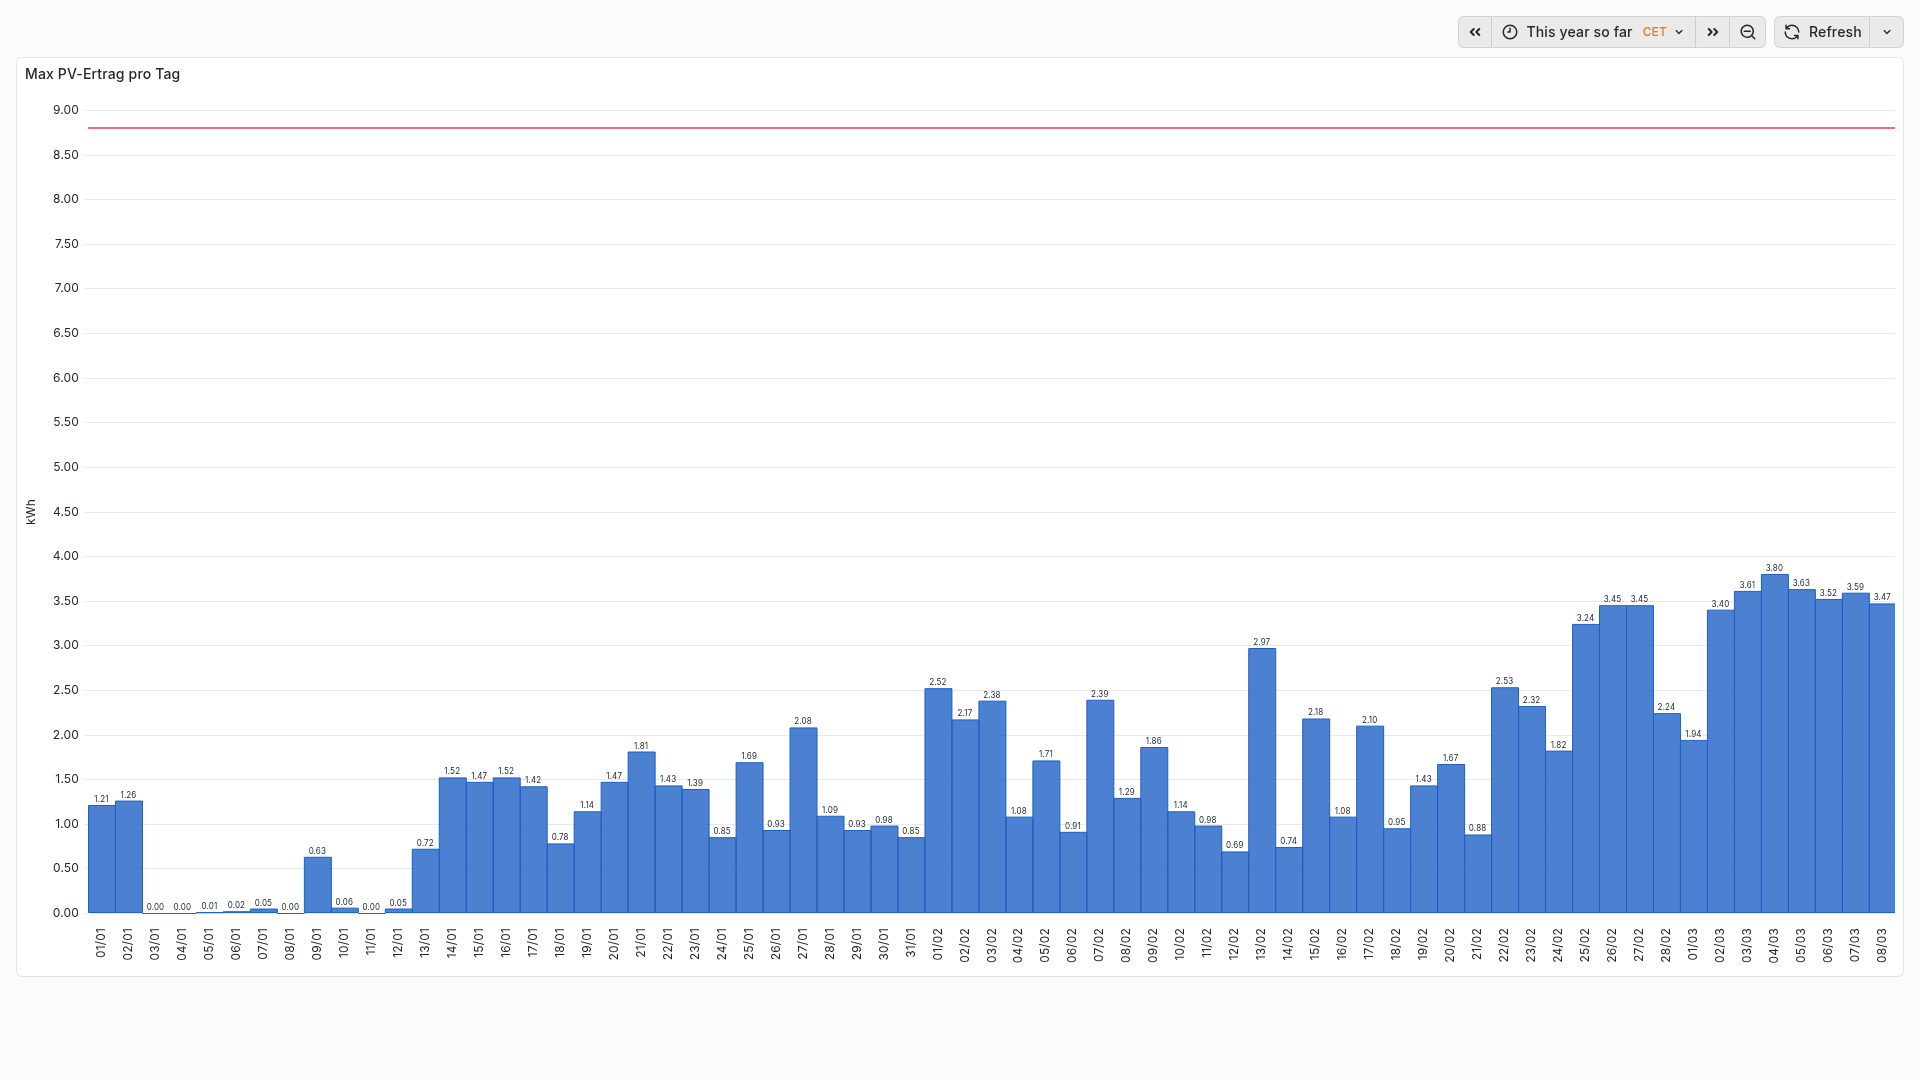The image size is (1920, 1080).
Task: Click the 2.97 bar for 13/02
Action: tap(1261, 780)
